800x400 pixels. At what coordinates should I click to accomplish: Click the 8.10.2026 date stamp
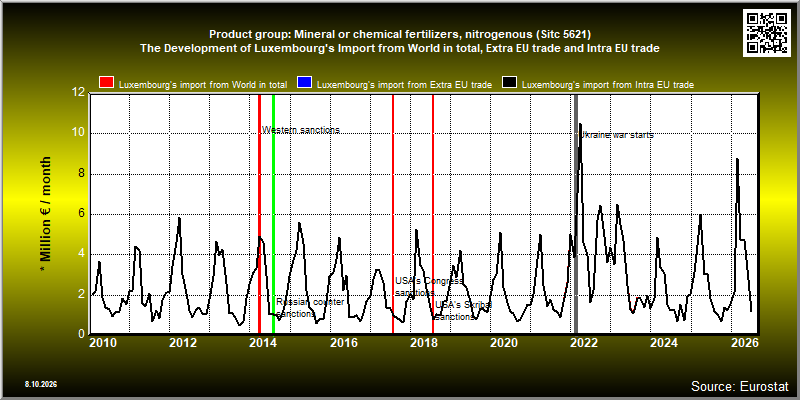click(41, 384)
